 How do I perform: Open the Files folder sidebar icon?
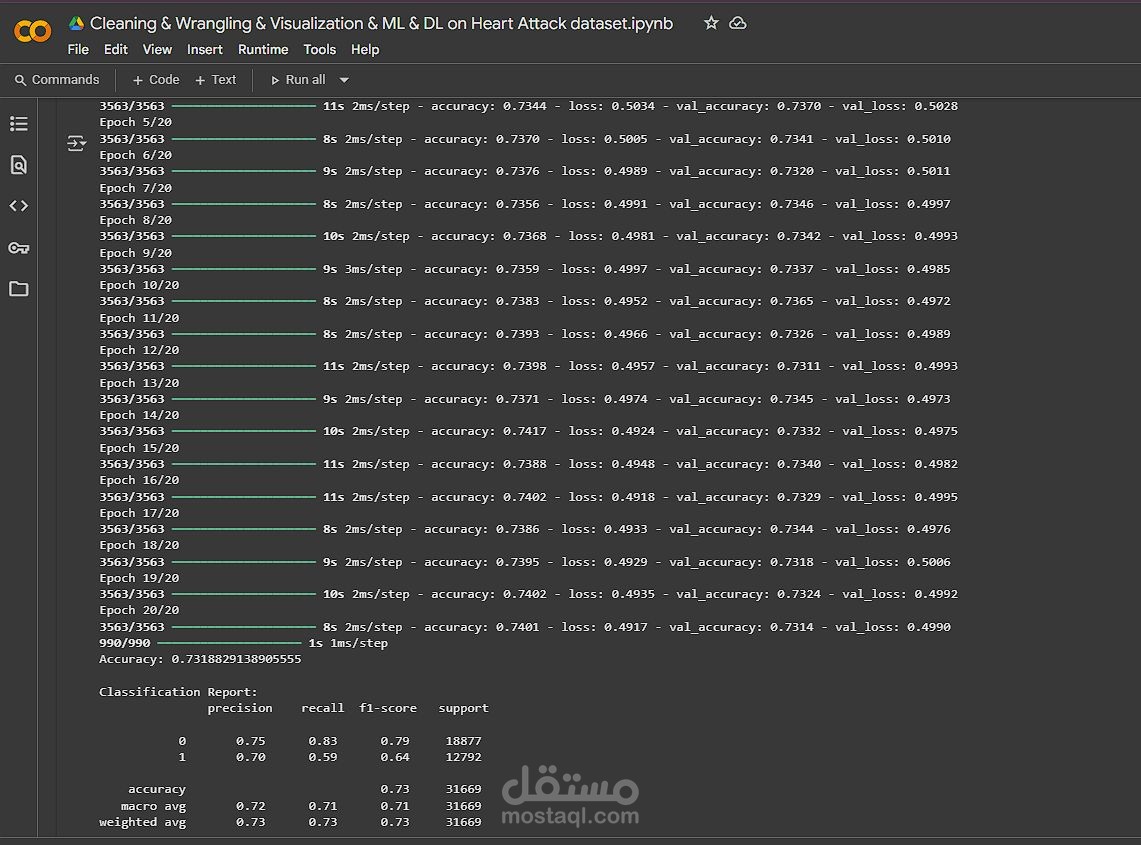click(x=19, y=289)
